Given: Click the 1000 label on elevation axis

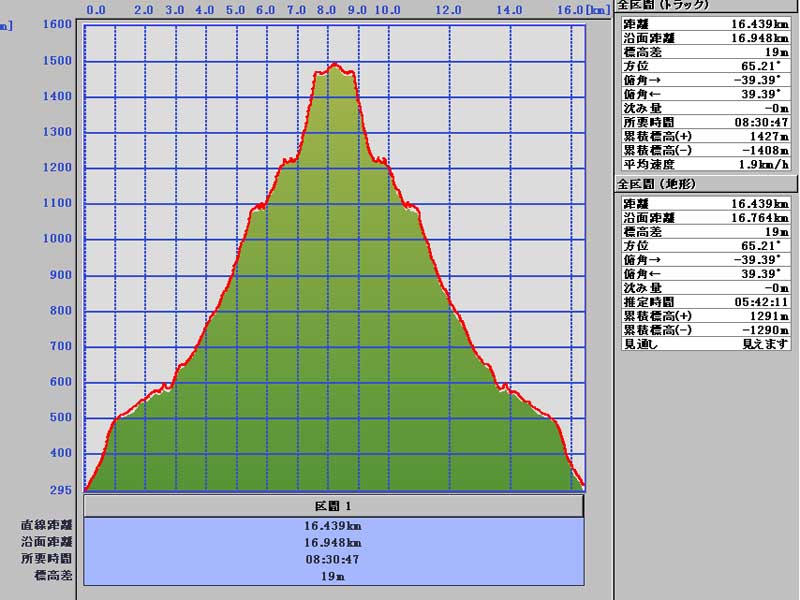Looking at the screenshot, I should click(58, 239).
